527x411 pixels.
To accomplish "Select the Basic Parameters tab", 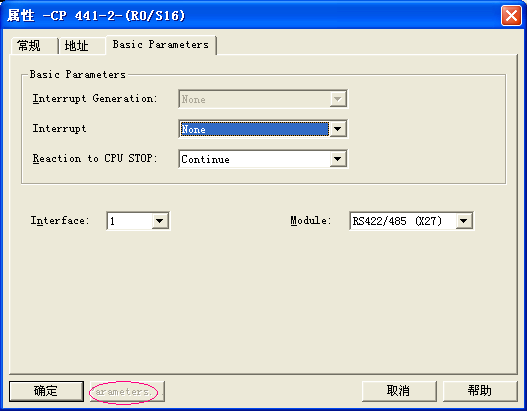I will point(161,44).
